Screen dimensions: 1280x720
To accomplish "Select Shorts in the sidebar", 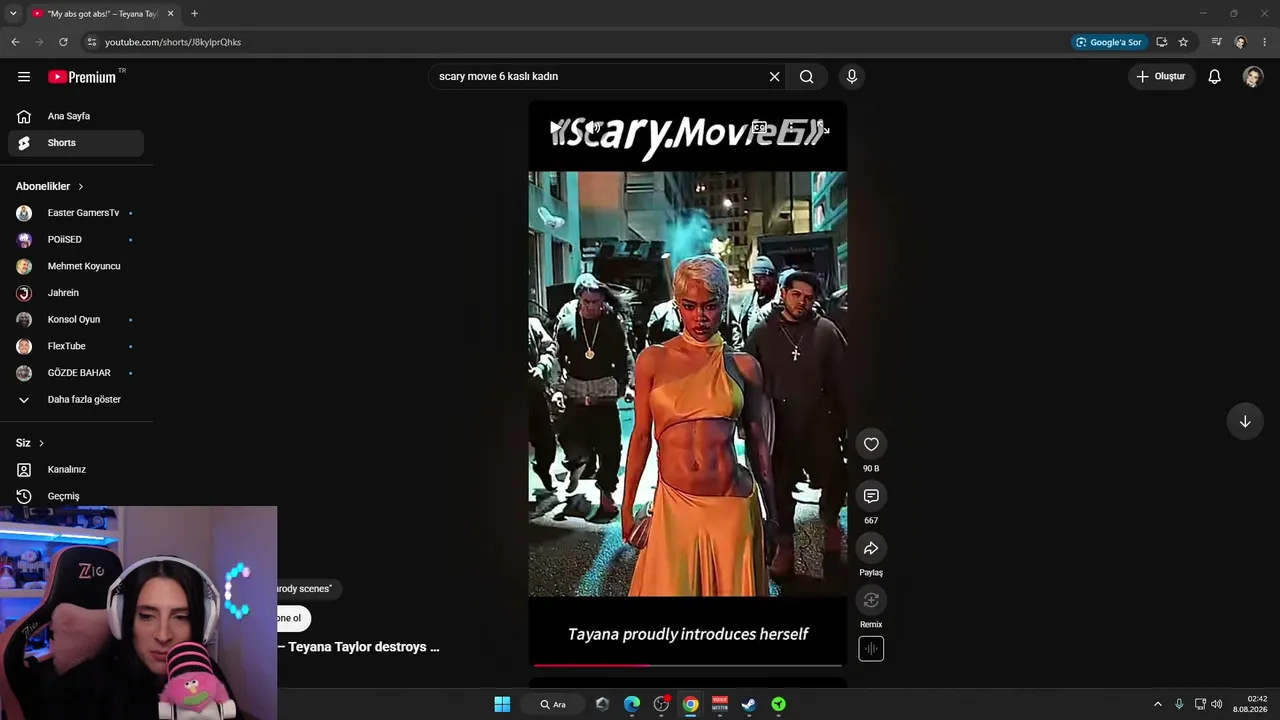I will pos(76,143).
